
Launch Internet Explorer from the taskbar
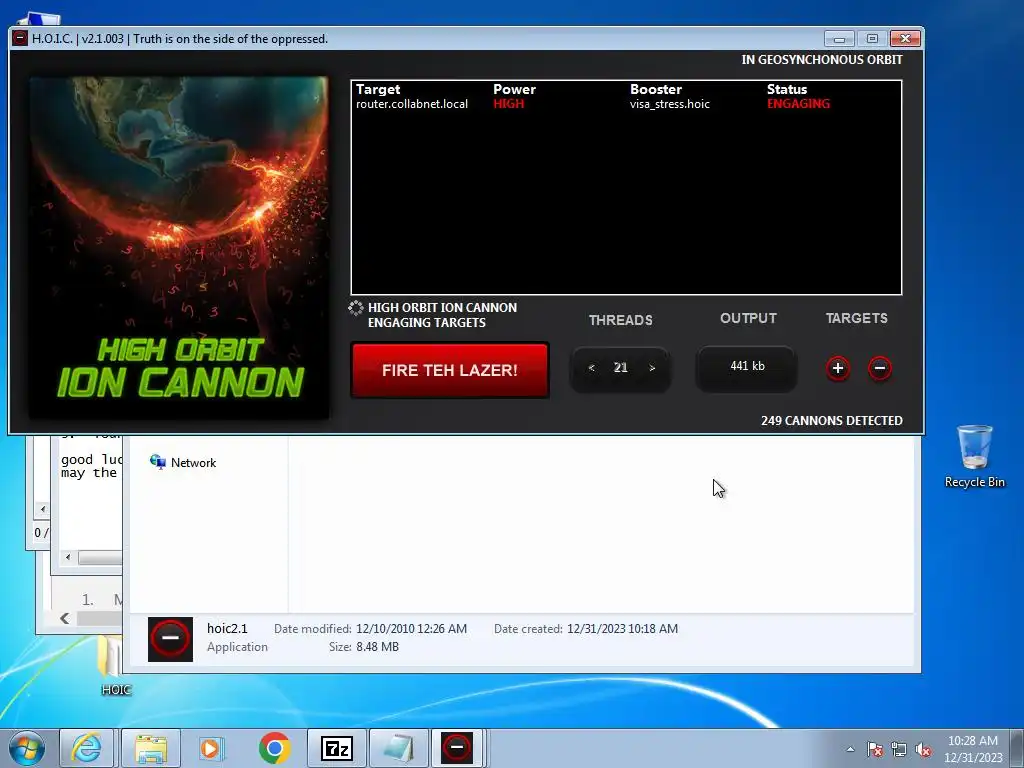click(87, 748)
